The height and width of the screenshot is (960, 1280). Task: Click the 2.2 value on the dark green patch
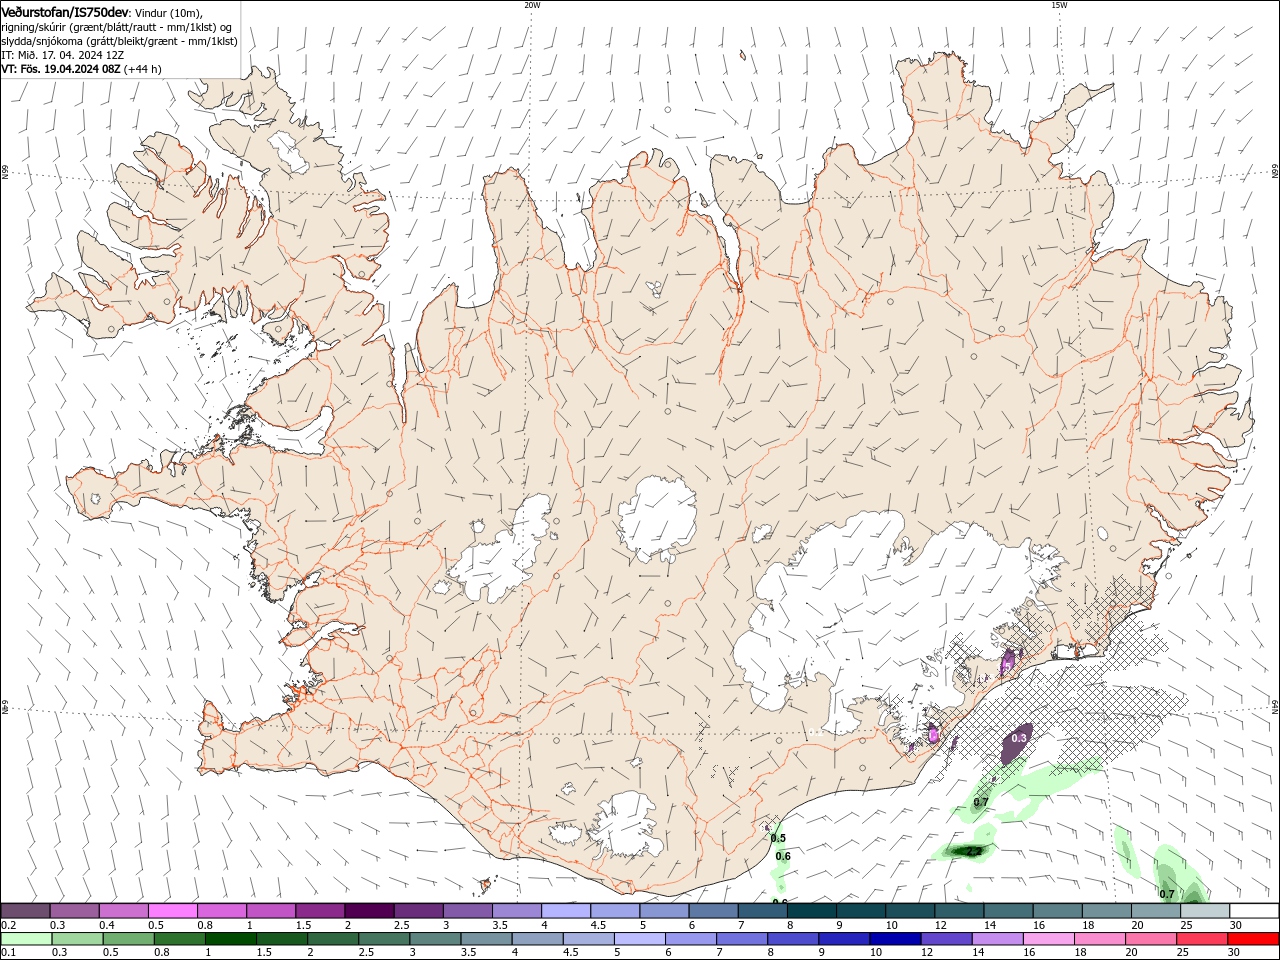pyautogui.click(x=974, y=851)
